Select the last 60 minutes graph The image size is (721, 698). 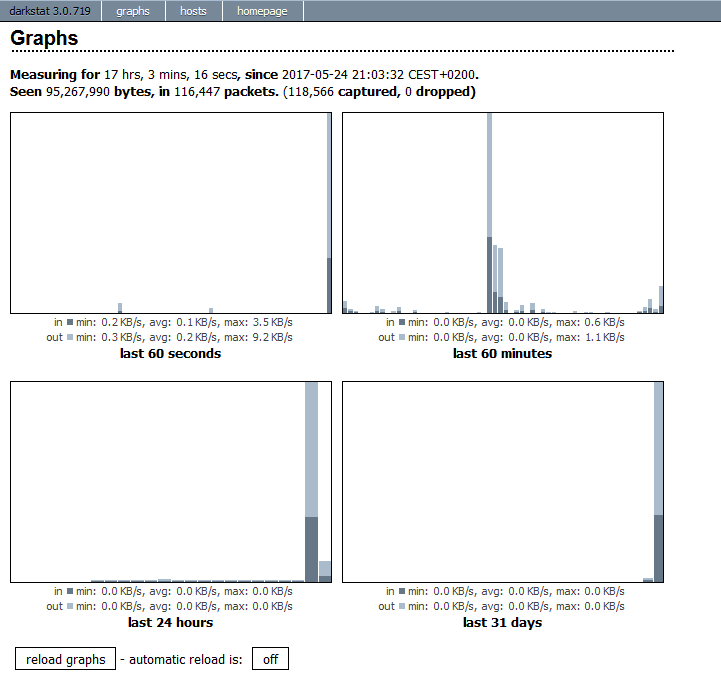pos(502,213)
